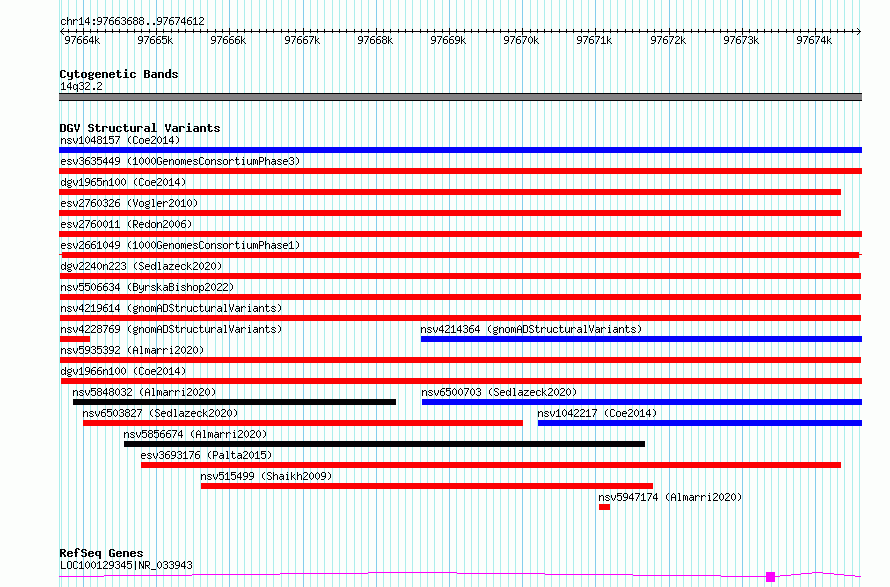Screen dimensions: 890x587
Task: Select the magenta exon block of LOC100129345
Action: (x=770, y=577)
